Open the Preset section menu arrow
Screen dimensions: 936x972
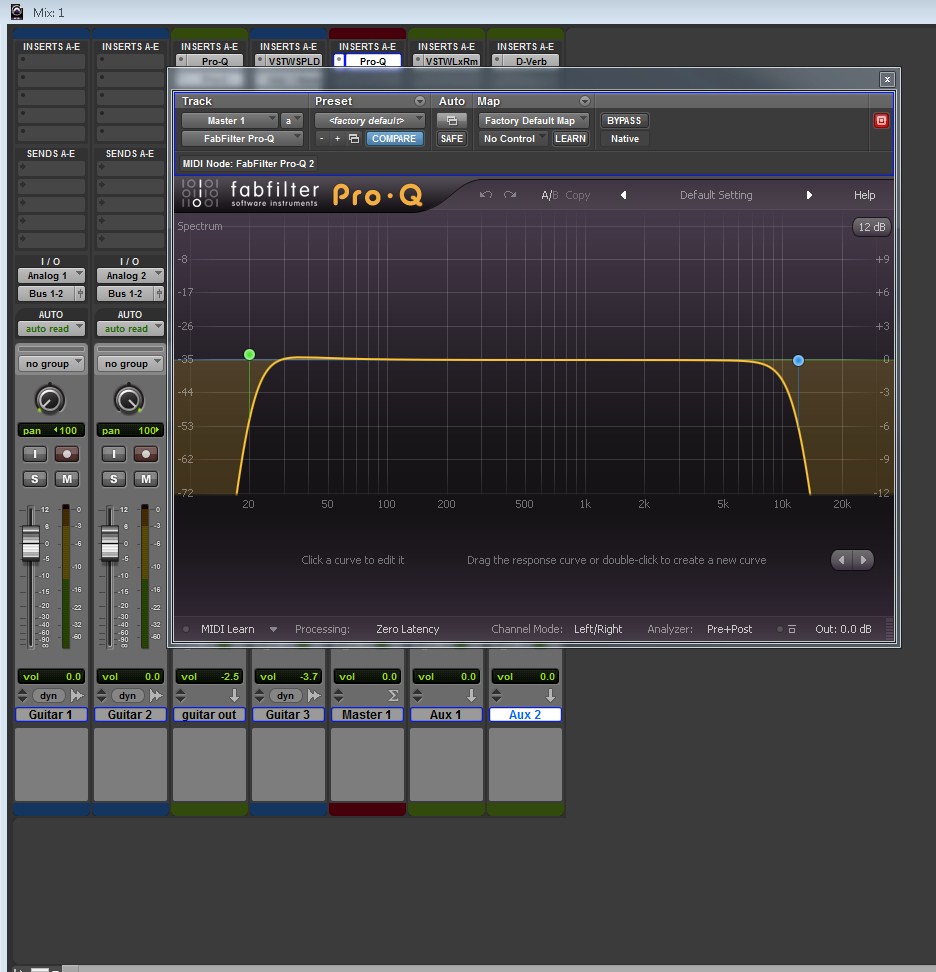[420, 101]
